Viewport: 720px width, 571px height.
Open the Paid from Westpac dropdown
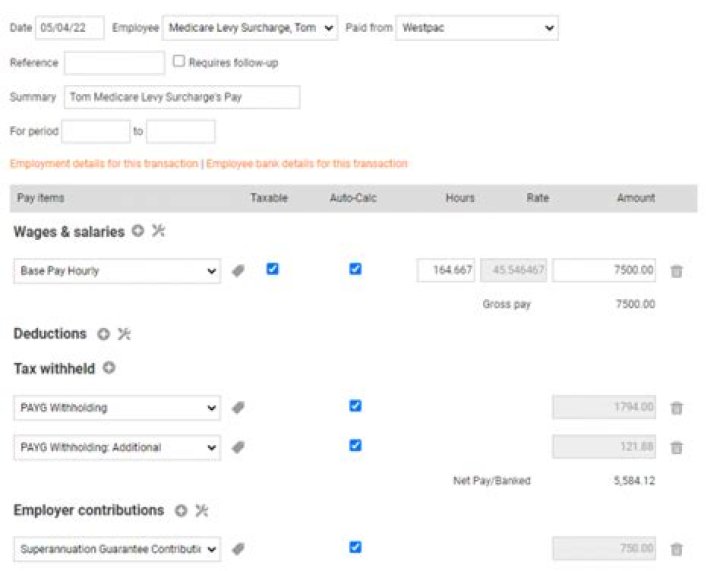coord(476,28)
